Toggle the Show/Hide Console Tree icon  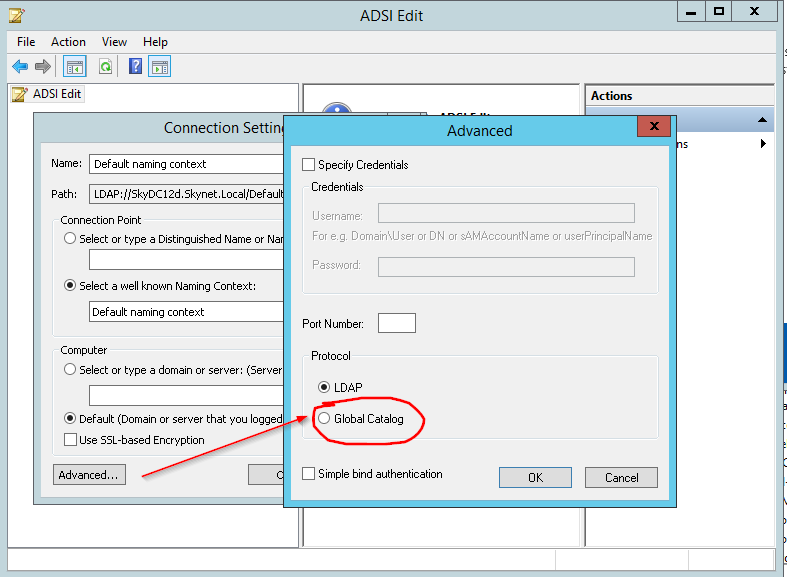click(x=75, y=66)
